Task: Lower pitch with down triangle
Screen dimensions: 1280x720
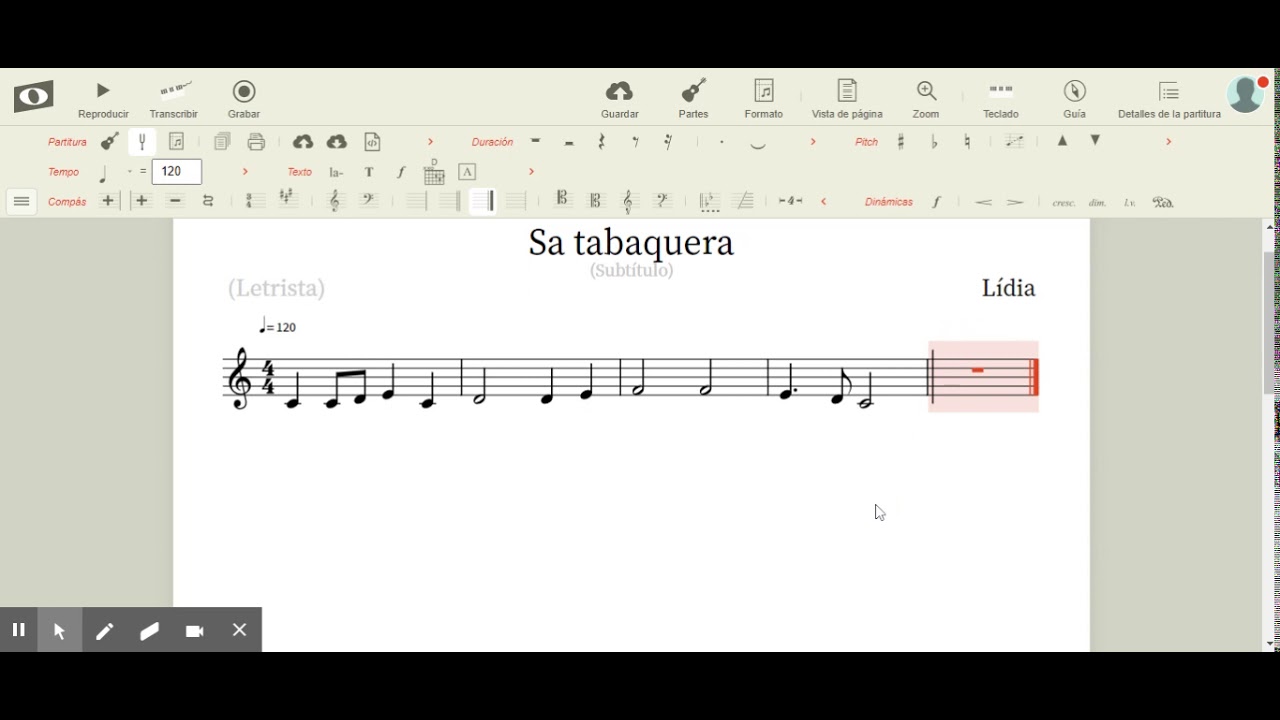Action: pyautogui.click(x=1095, y=141)
